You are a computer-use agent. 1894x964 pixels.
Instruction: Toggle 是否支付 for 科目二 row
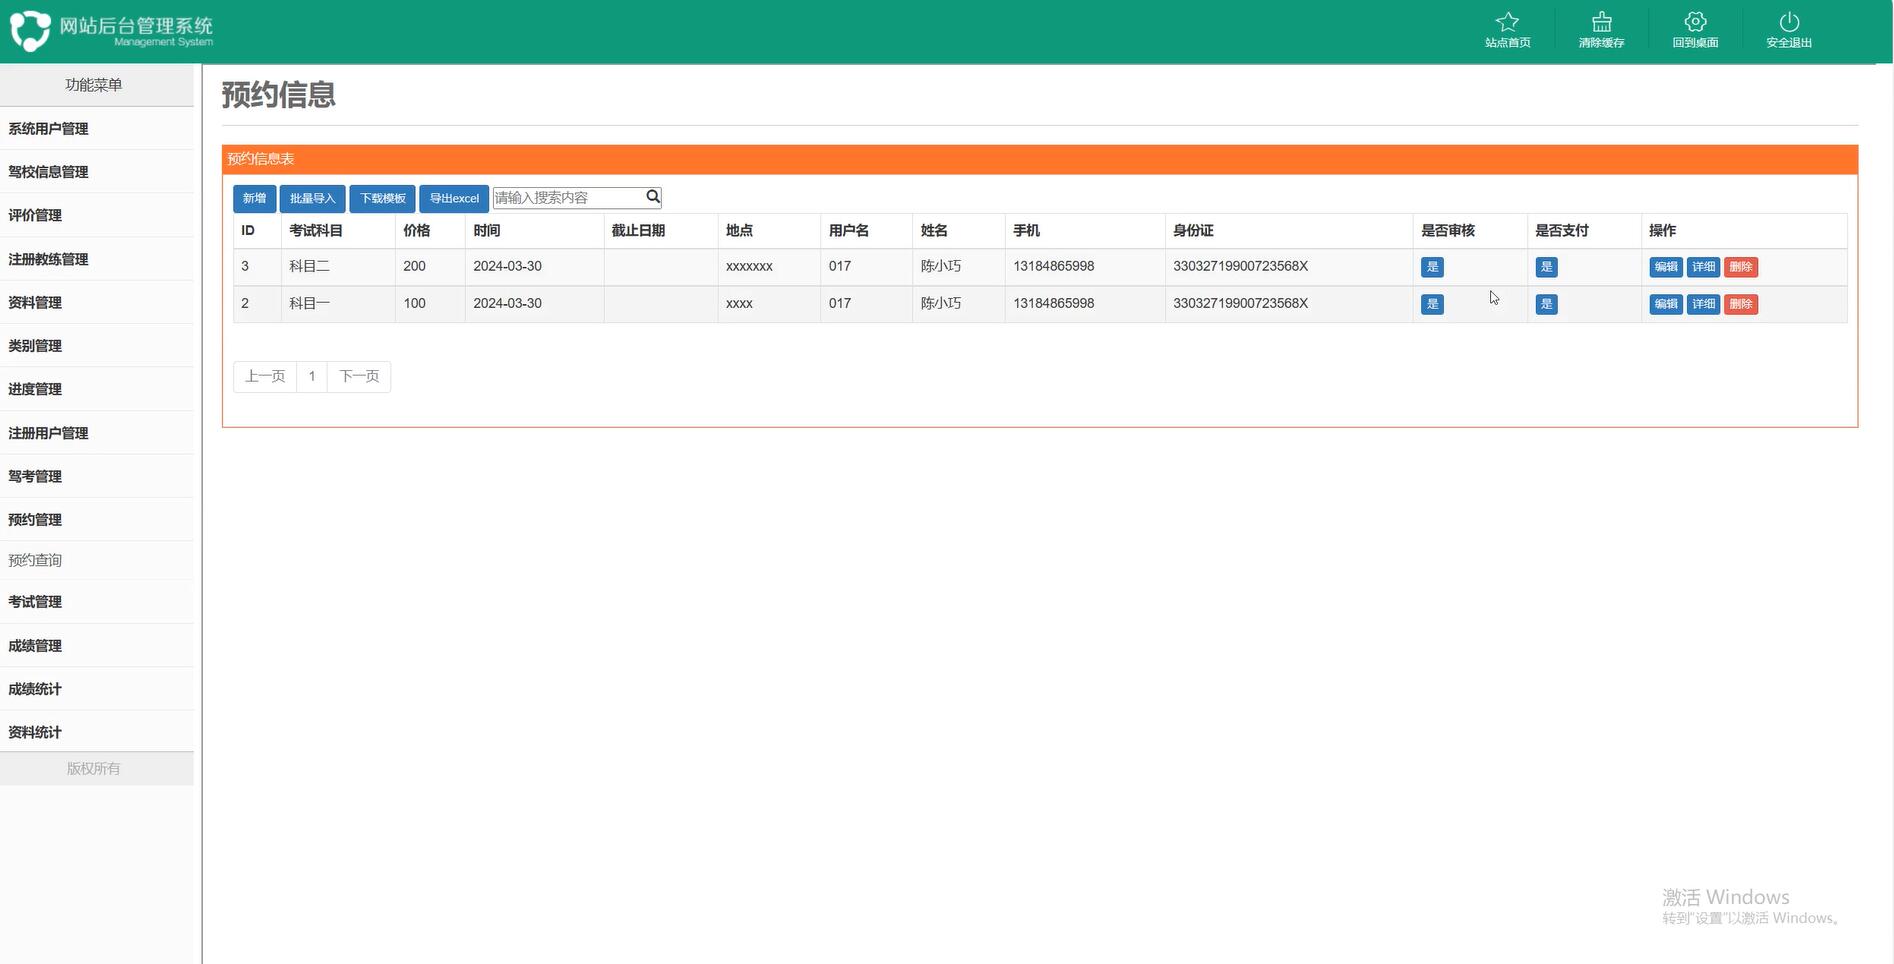[1546, 267]
